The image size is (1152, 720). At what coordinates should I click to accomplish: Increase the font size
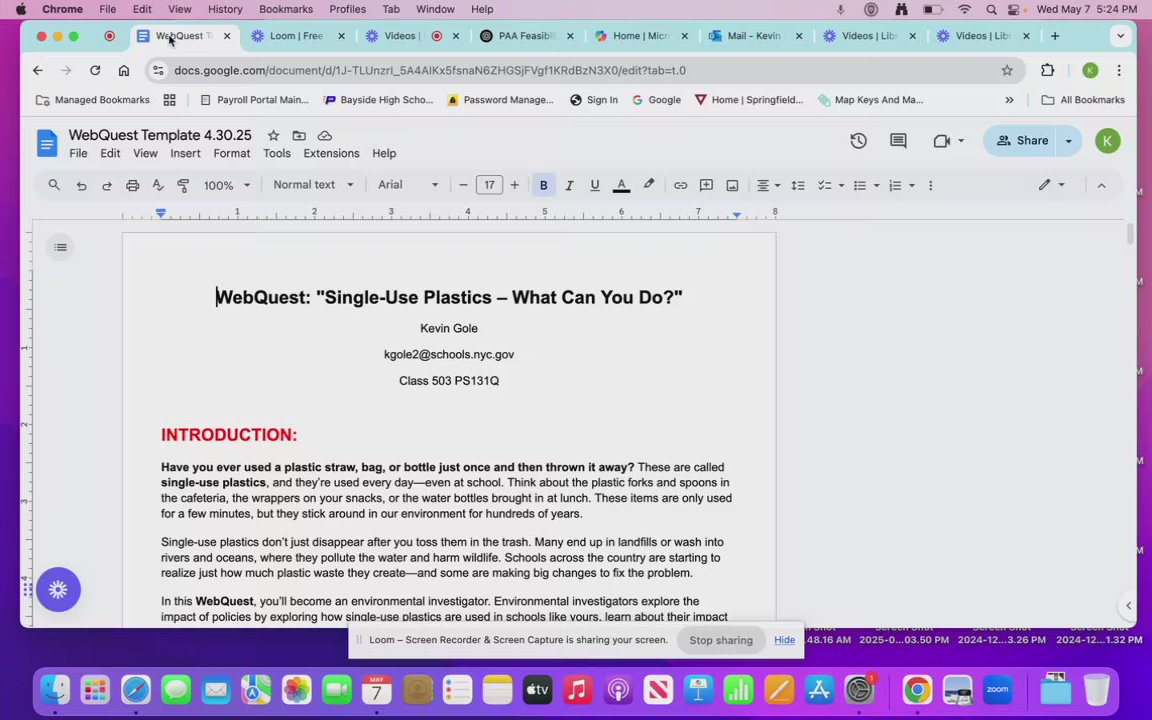[514, 185]
